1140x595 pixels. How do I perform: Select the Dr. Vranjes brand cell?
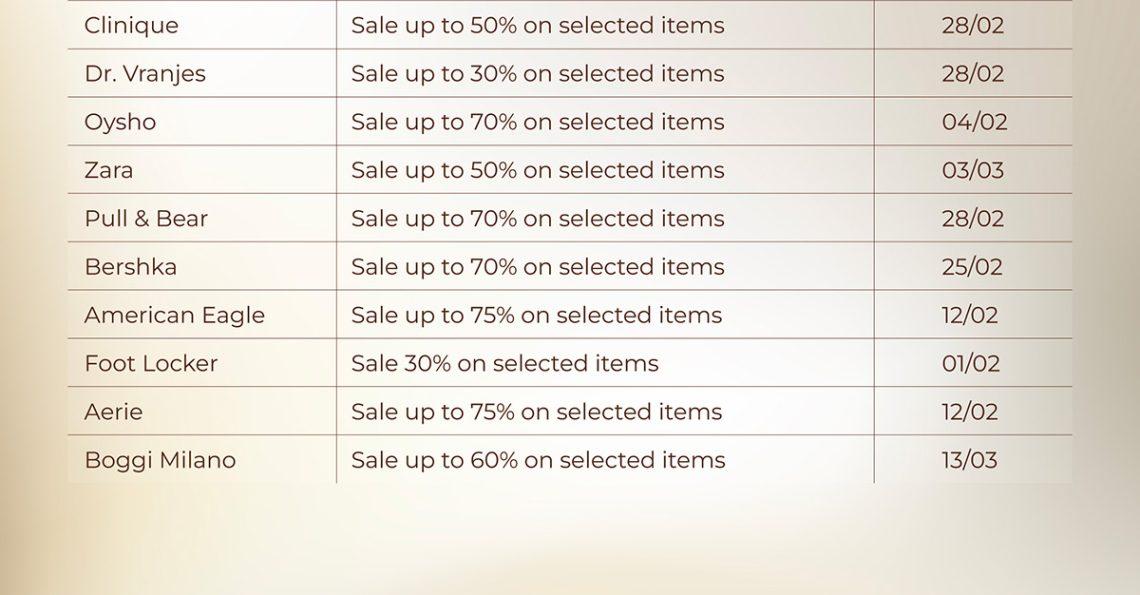[145, 74]
